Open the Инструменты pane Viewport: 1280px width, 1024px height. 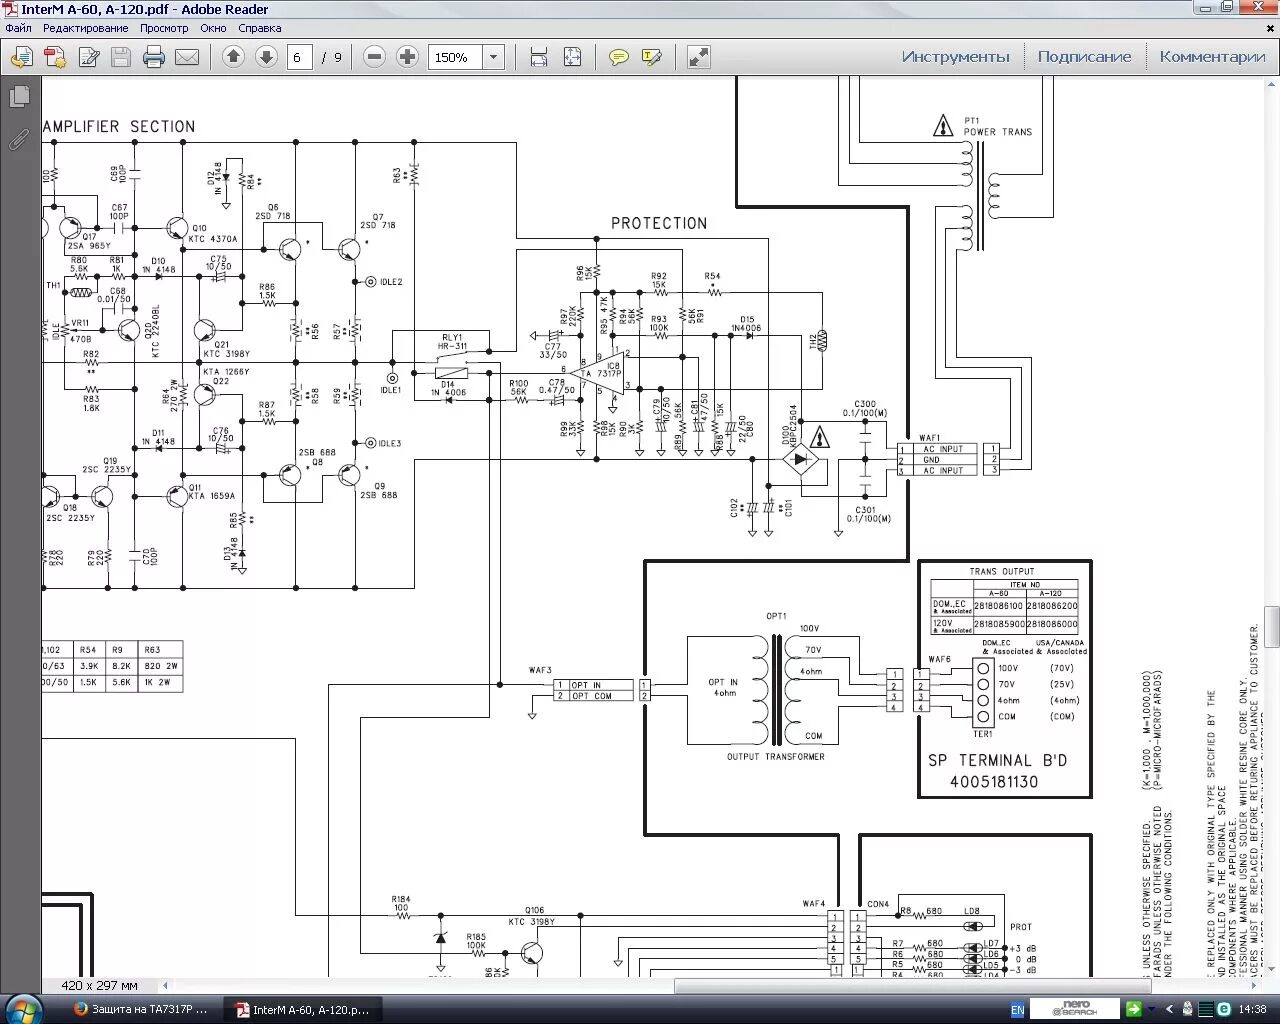(x=955, y=57)
